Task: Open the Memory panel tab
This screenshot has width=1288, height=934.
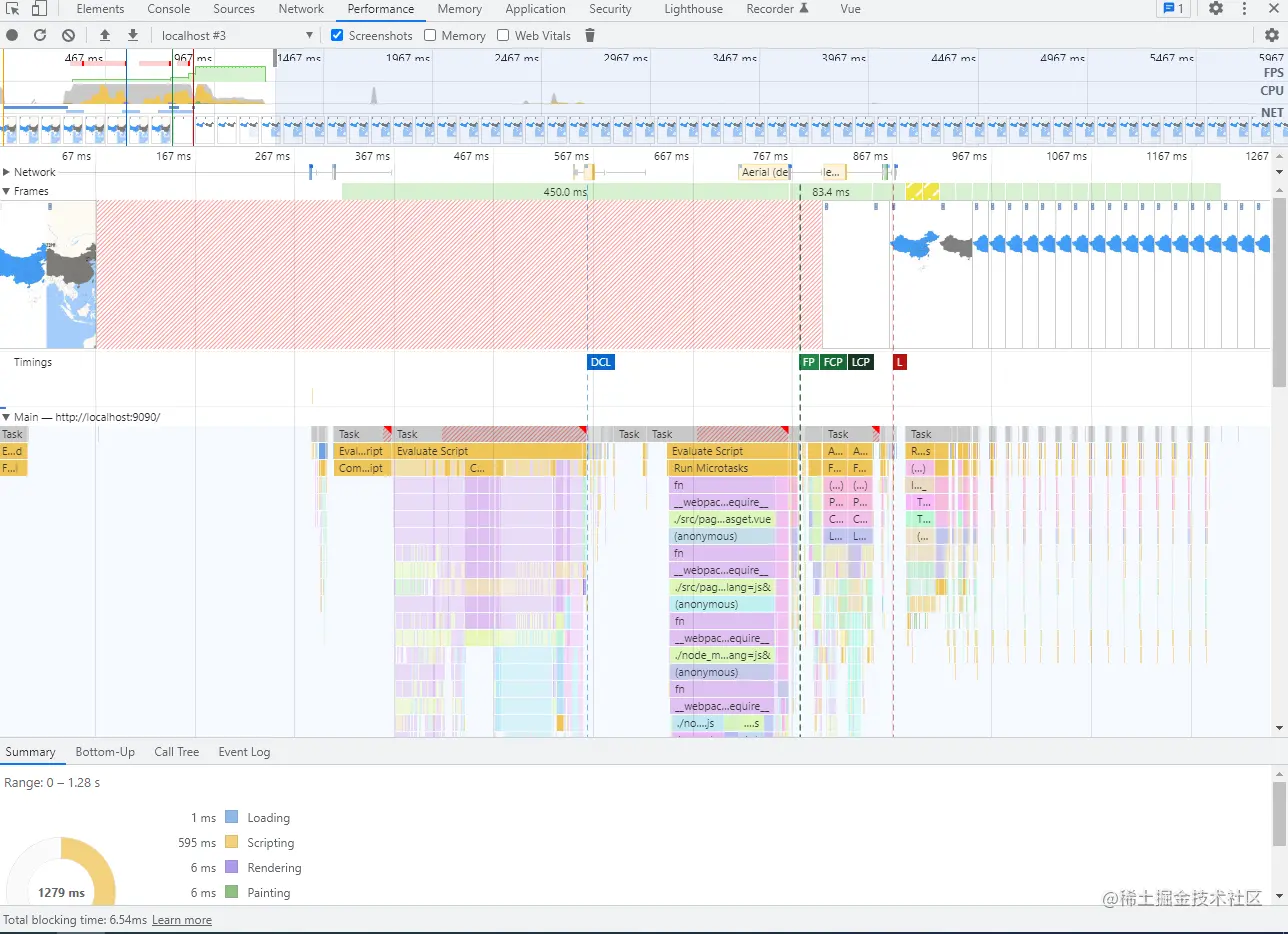Action: pos(459,9)
